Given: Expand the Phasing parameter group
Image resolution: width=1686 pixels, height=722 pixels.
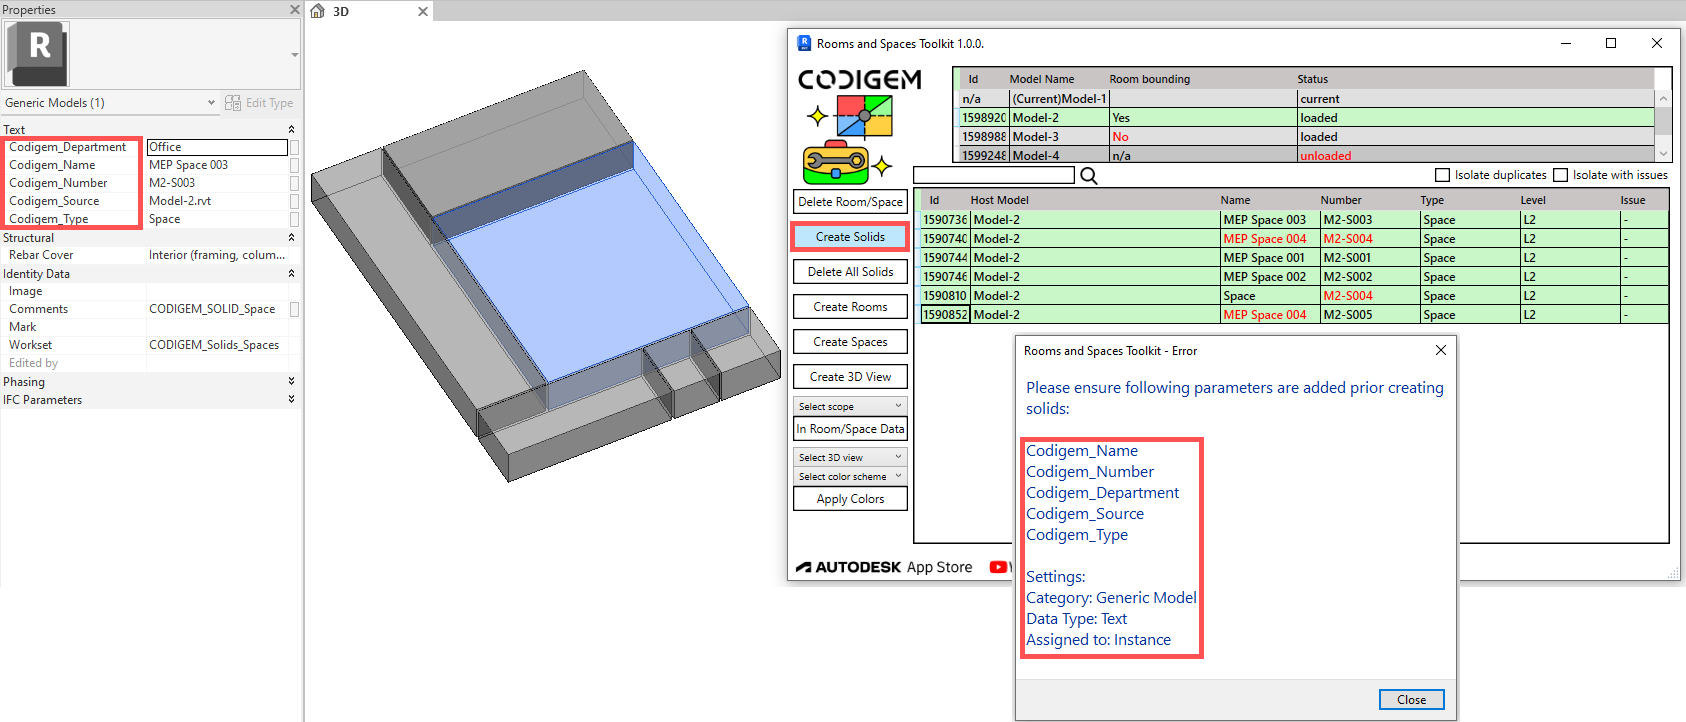Looking at the screenshot, I should 291,381.
